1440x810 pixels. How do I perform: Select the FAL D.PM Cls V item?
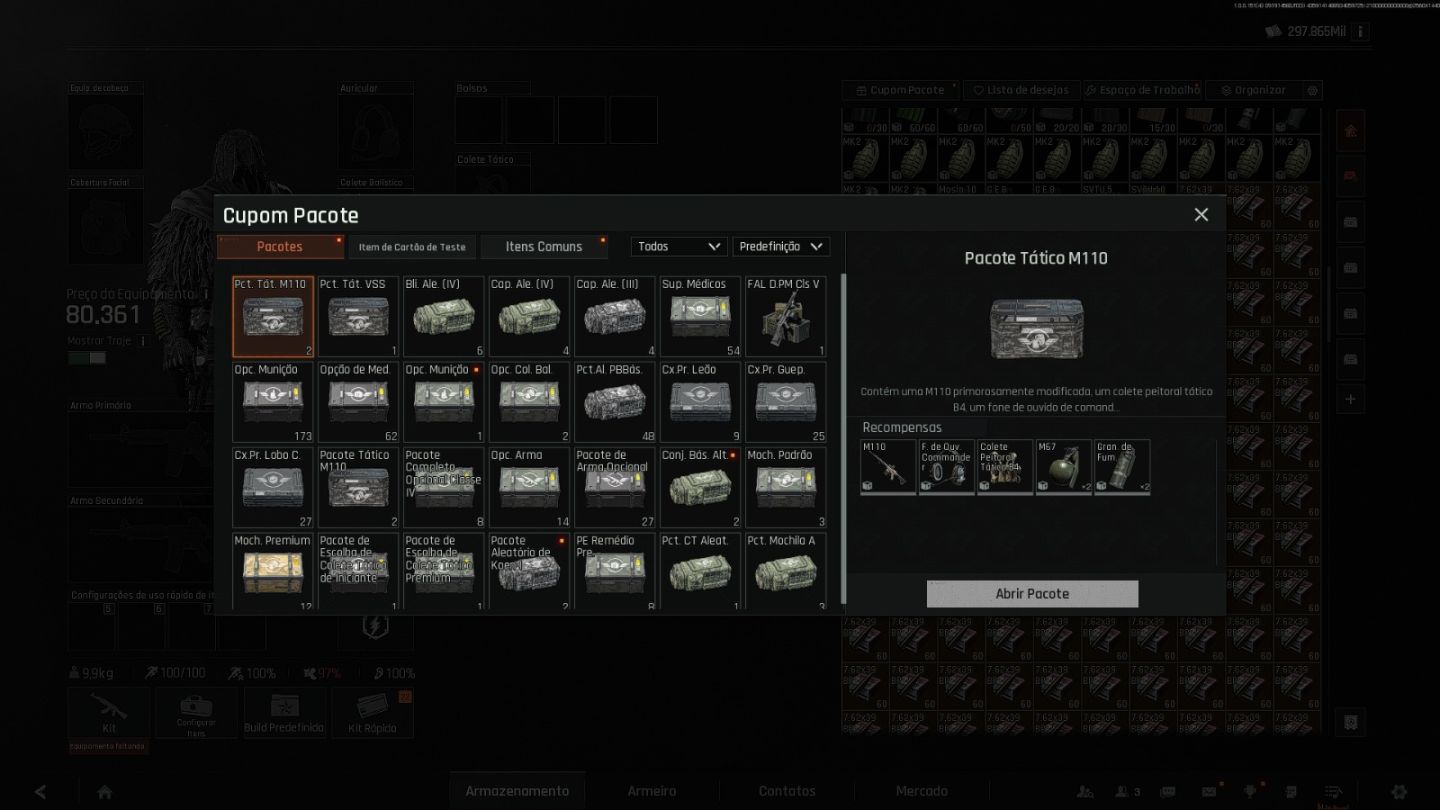coord(786,317)
